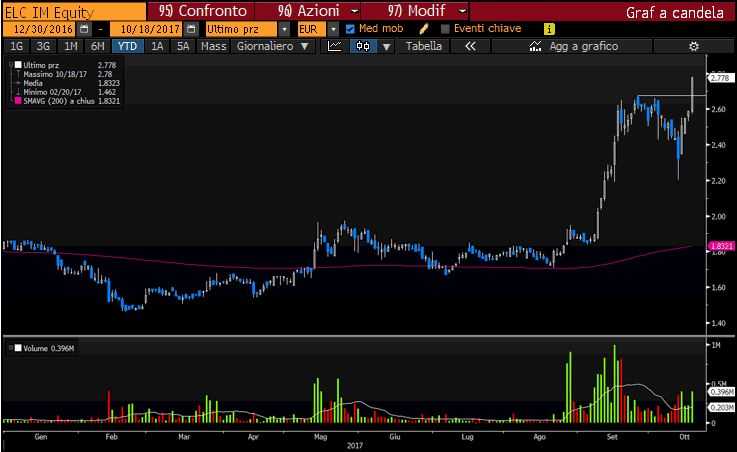Click the Mag month axis label
The width and height of the screenshot is (737, 452).
[x=320, y=436]
